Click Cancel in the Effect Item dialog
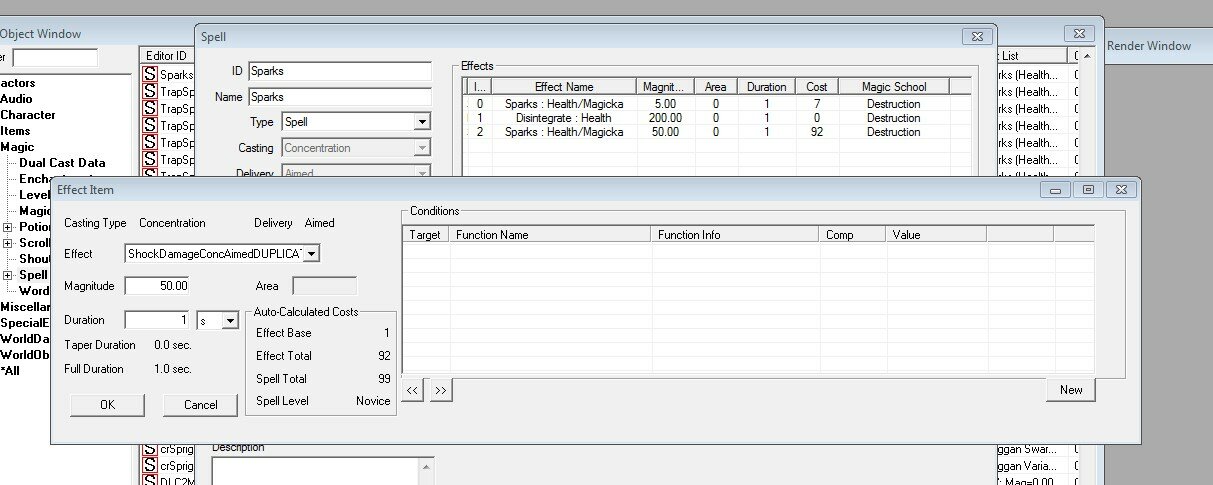This screenshot has width=1213, height=485. [201, 405]
